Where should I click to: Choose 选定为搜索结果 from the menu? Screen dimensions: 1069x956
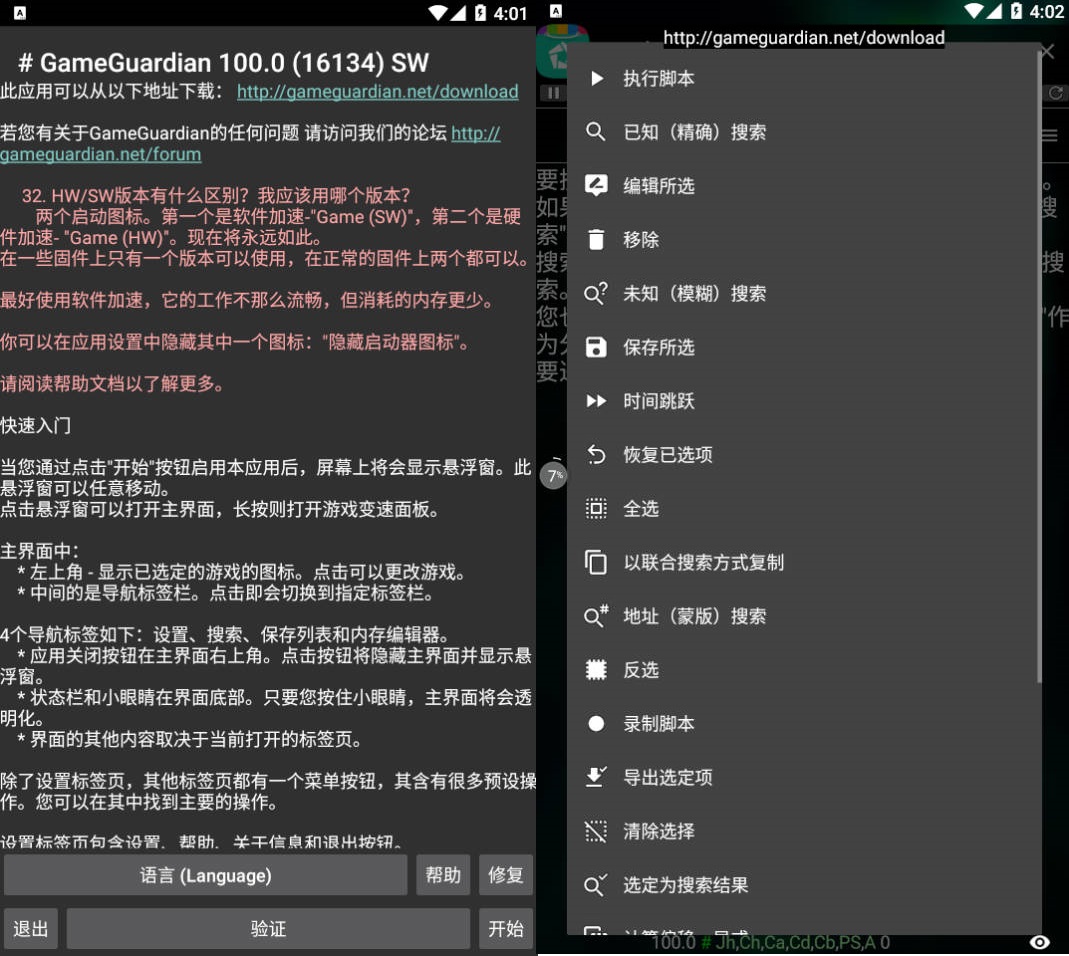[x=802, y=884]
